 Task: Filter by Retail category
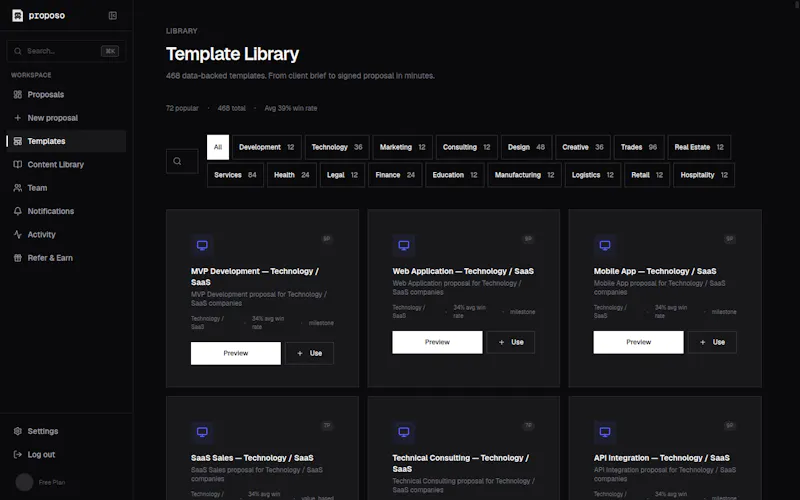[647, 175]
